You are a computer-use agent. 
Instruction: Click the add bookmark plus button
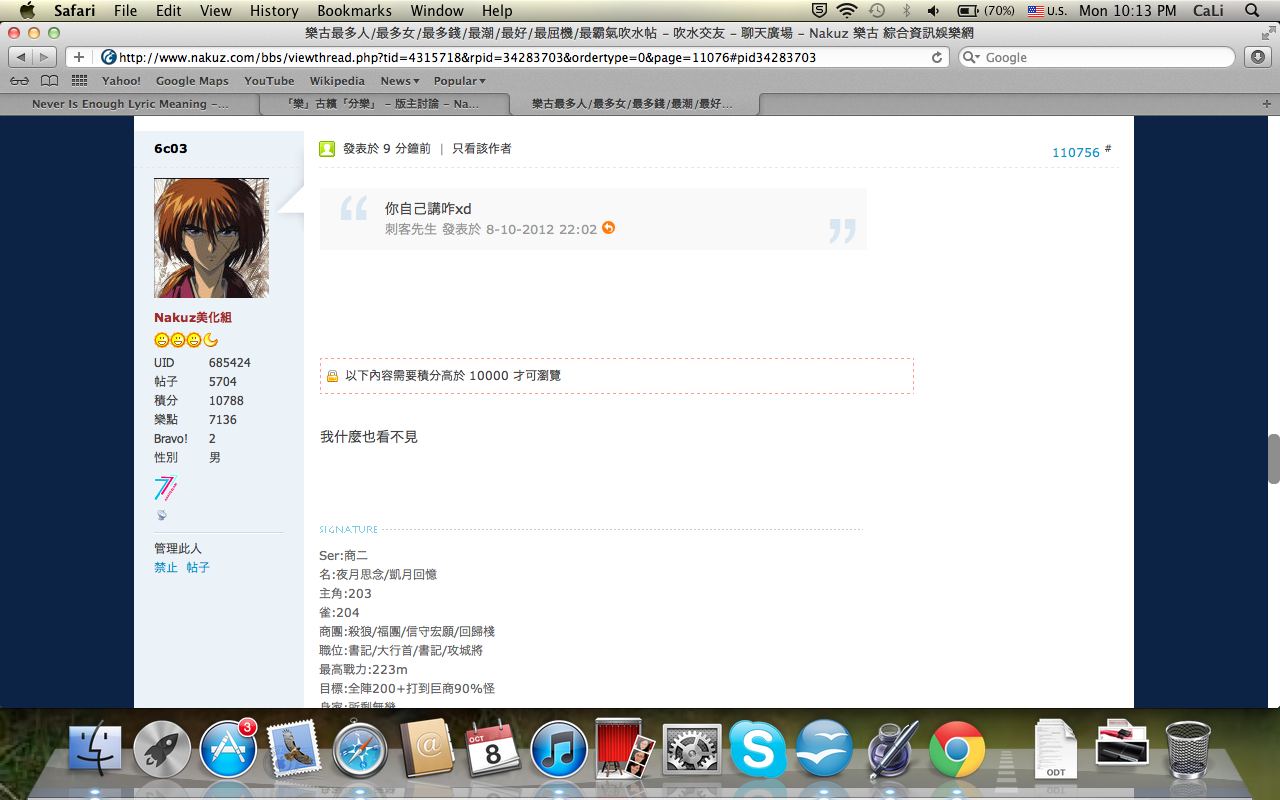pos(79,57)
